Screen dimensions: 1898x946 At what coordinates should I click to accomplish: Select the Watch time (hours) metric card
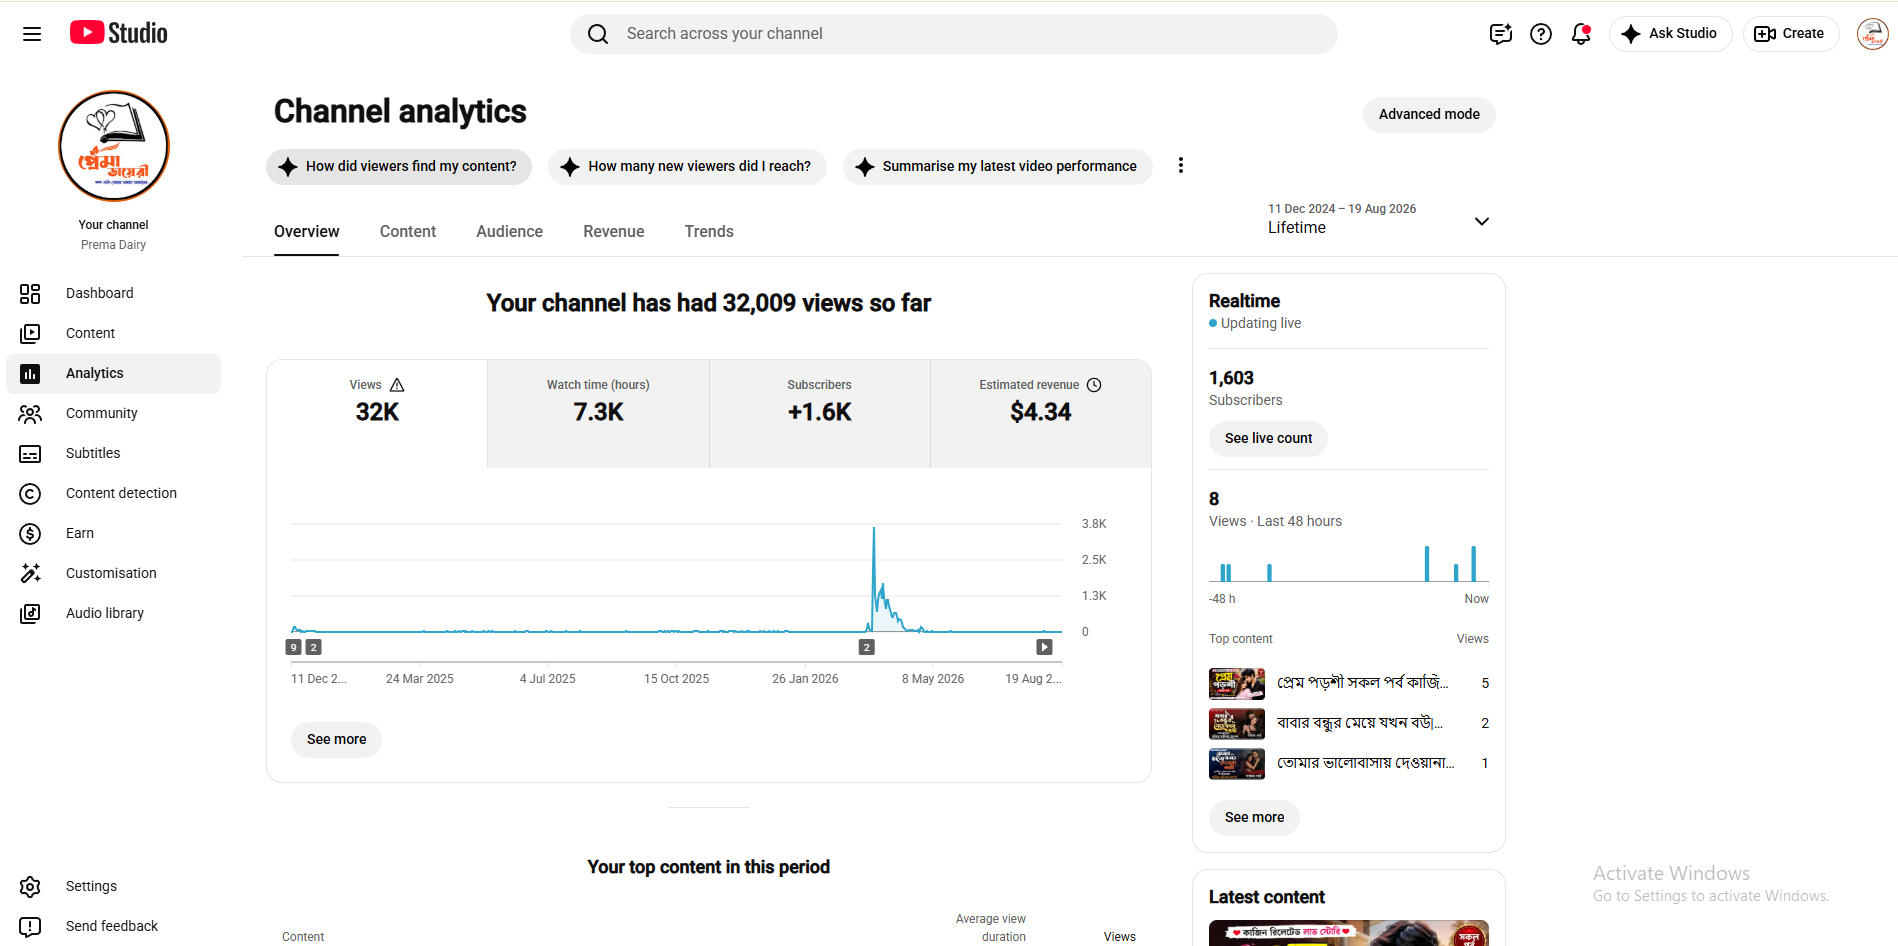[598, 413]
